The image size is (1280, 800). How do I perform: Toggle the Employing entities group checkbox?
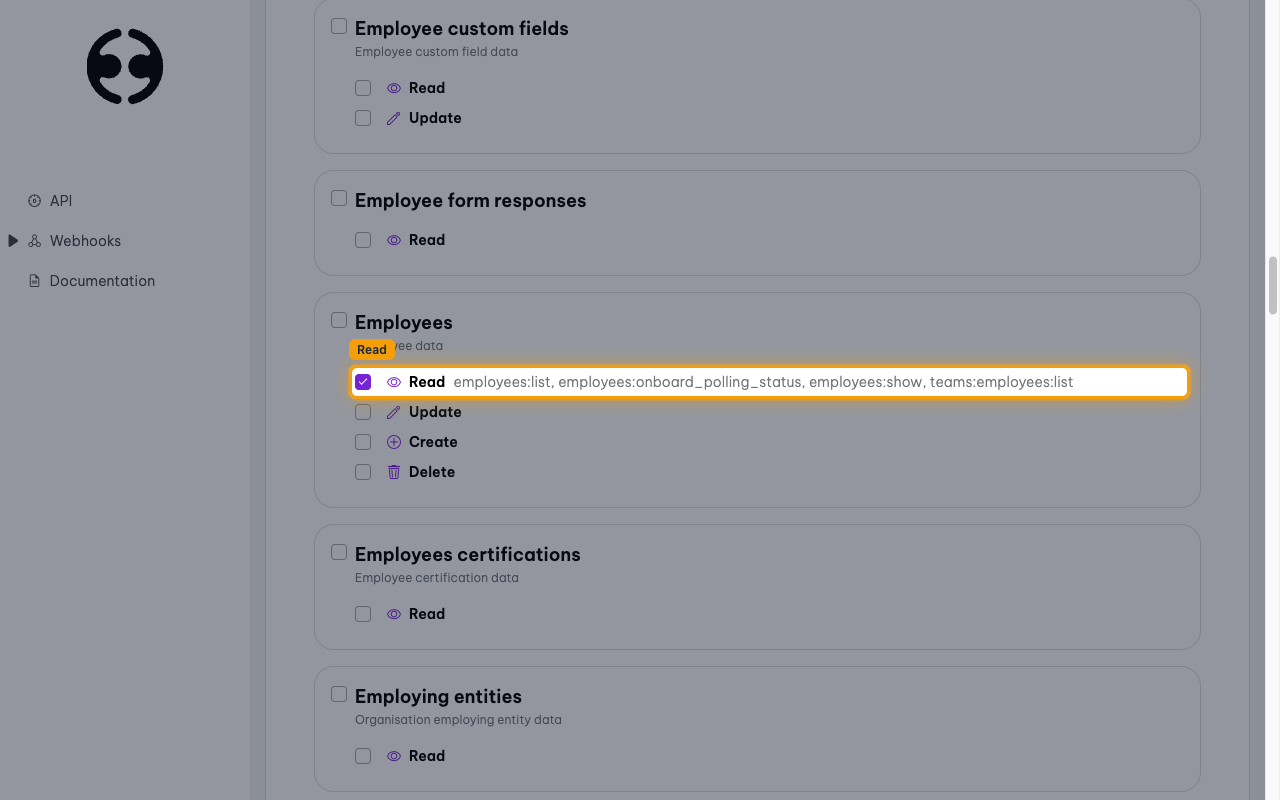pyautogui.click(x=339, y=694)
